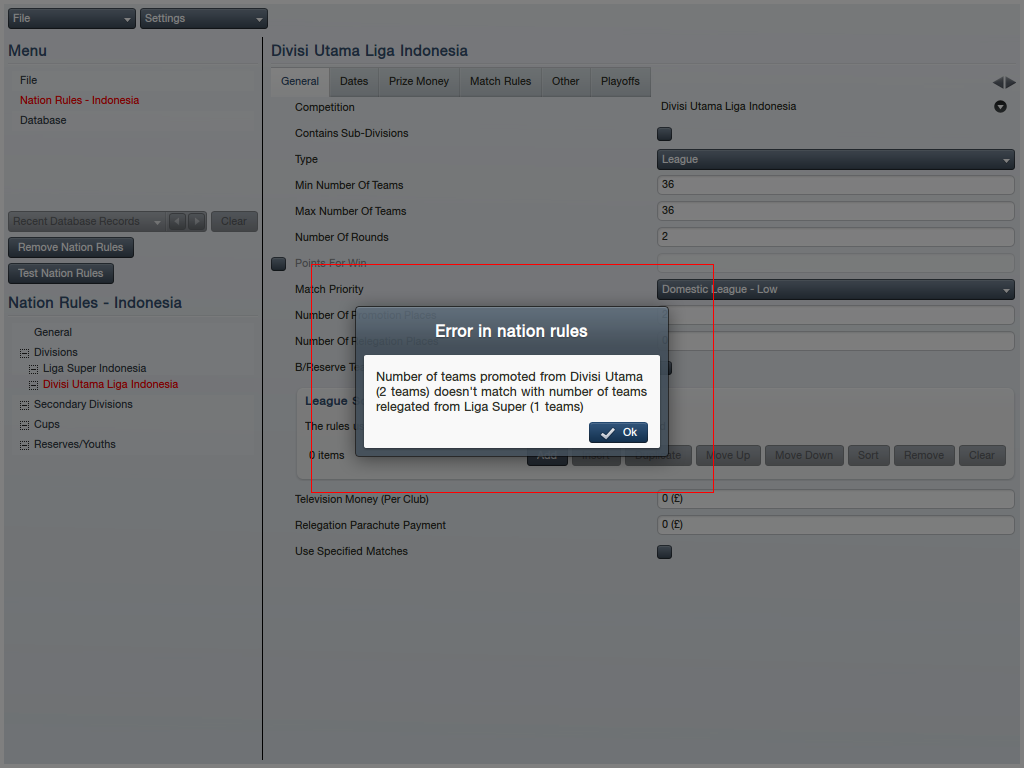
Task: Click Clear next to Recent Database Records
Action: 234,221
